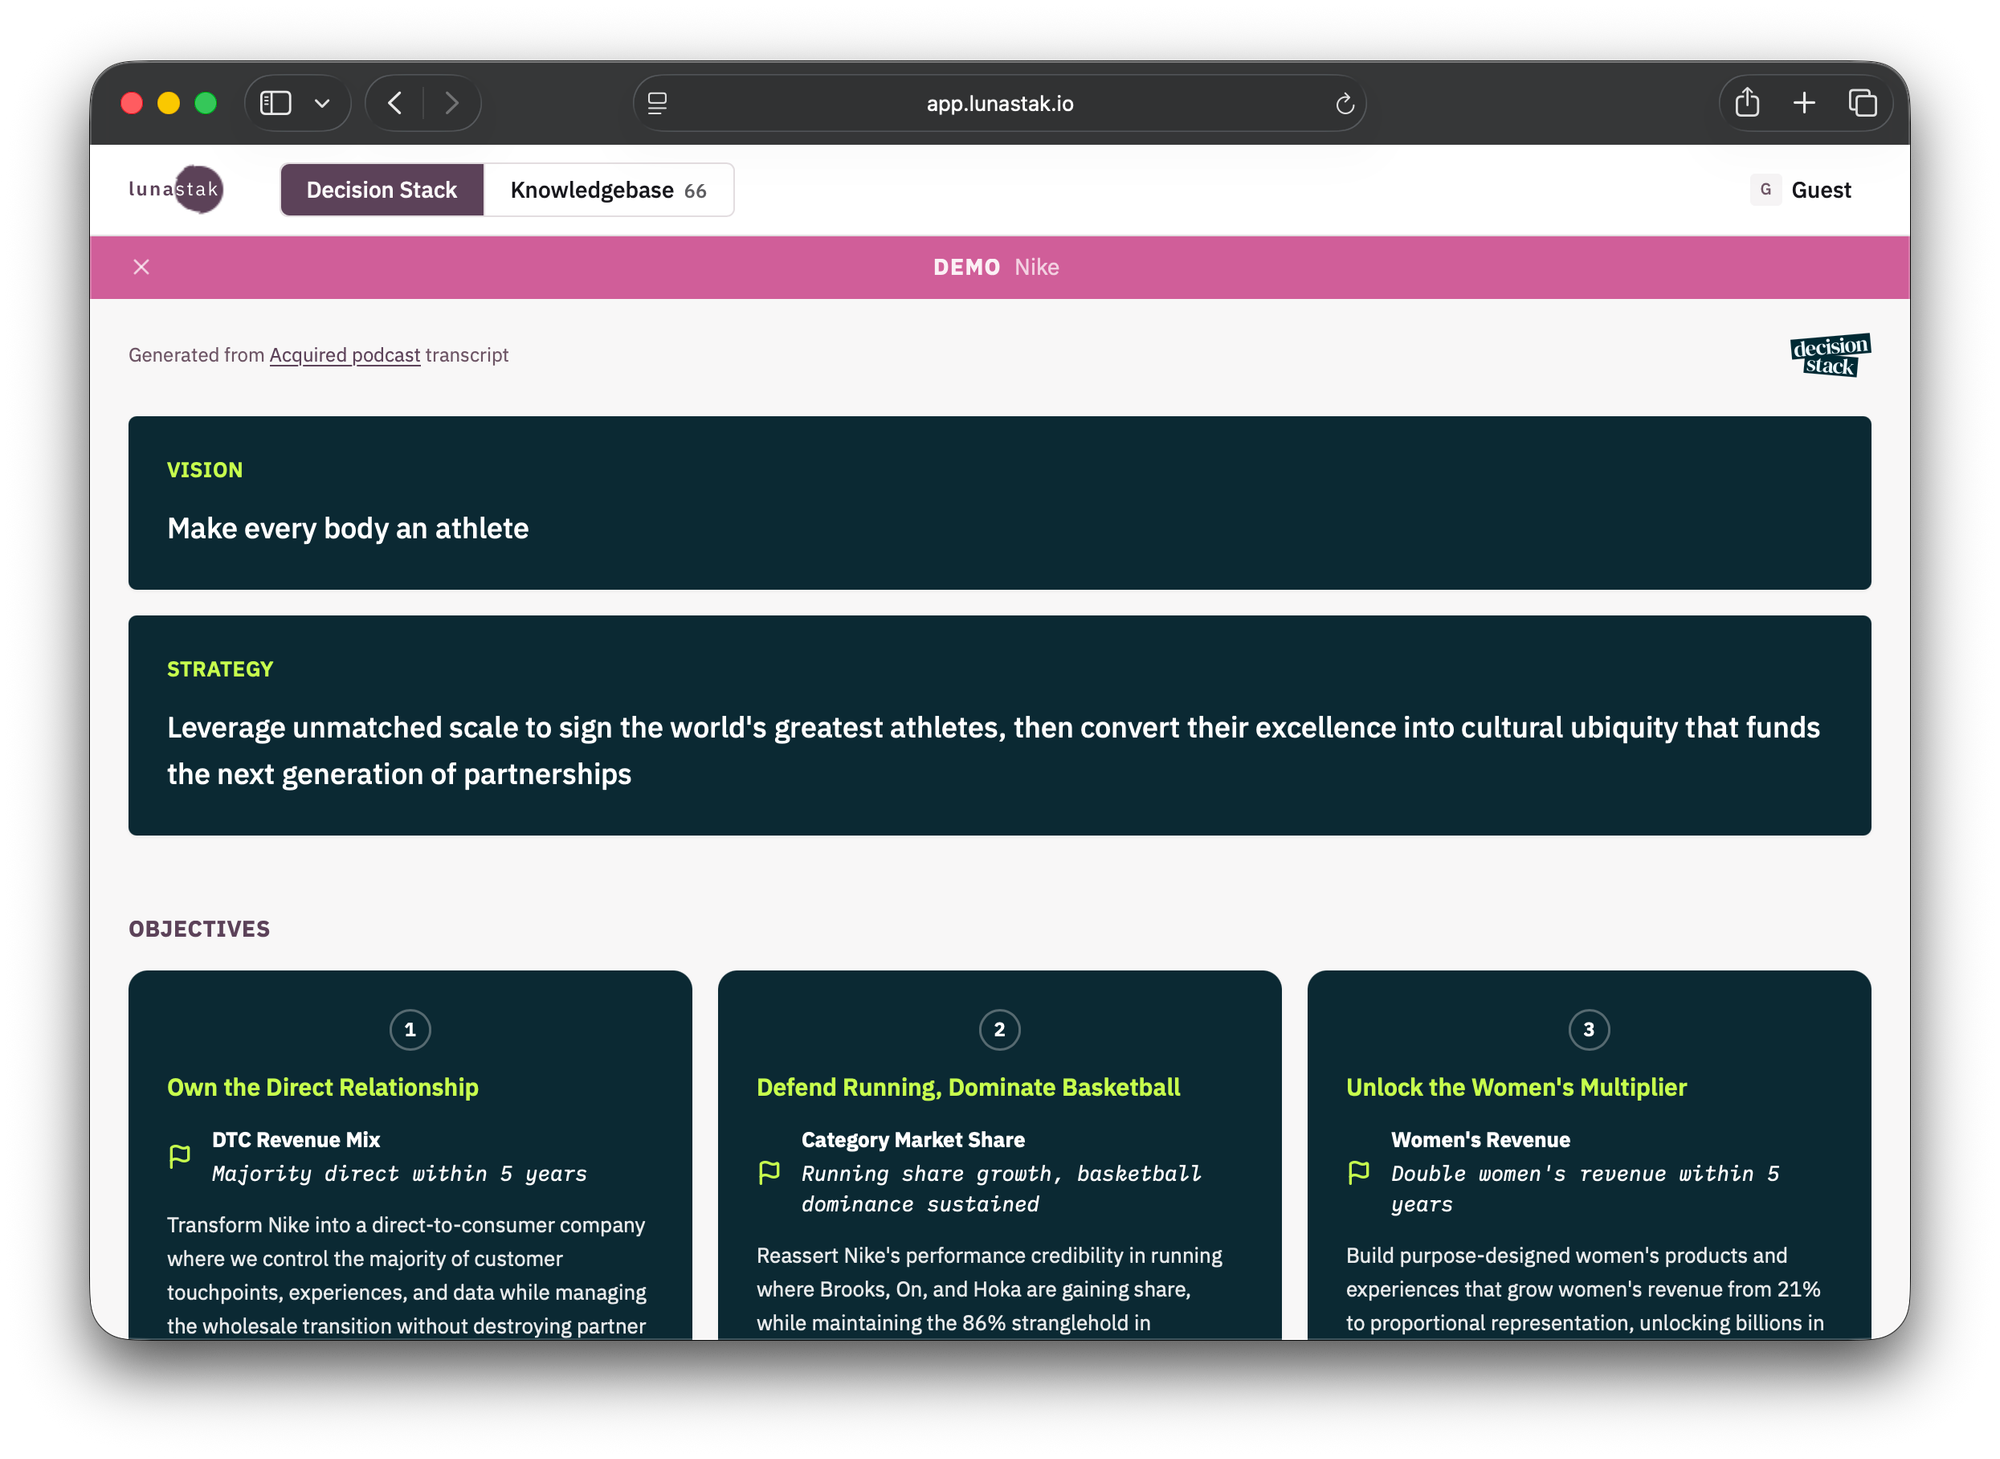Add a new tab with plus icon
Screen dimensions: 2000x1459
click(x=1804, y=103)
